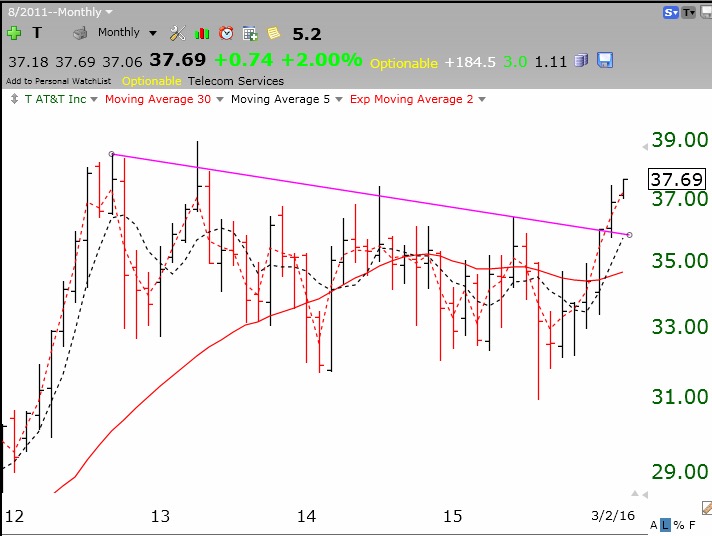Click the 35.00 price axis label

[x=680, y=261]
